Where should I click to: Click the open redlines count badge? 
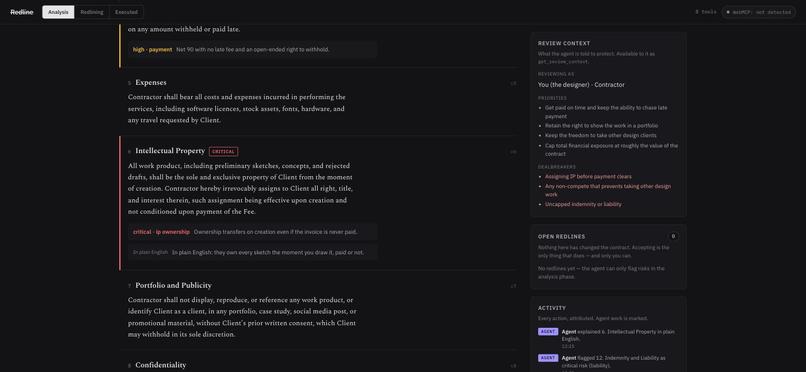[673, 236]
